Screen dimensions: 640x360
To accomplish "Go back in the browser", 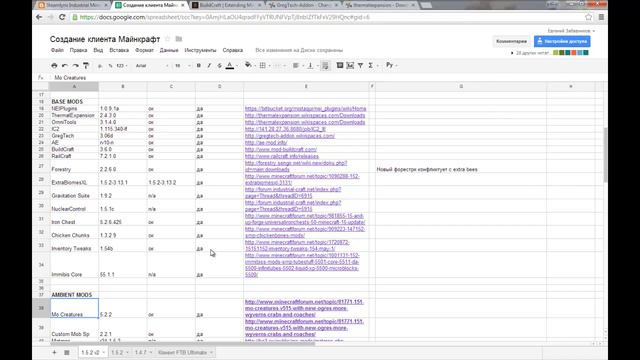I will pos(39,17).
